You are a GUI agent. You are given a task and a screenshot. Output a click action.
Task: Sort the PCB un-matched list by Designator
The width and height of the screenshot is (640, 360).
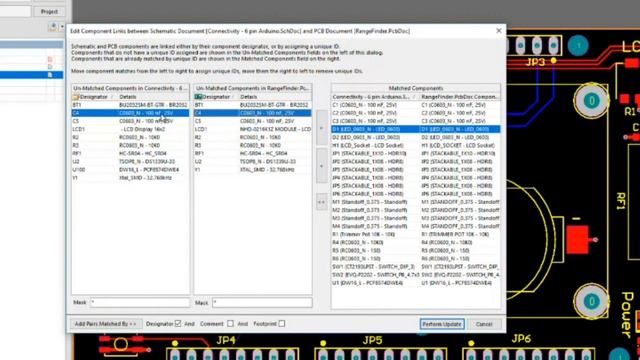point(216,97)
